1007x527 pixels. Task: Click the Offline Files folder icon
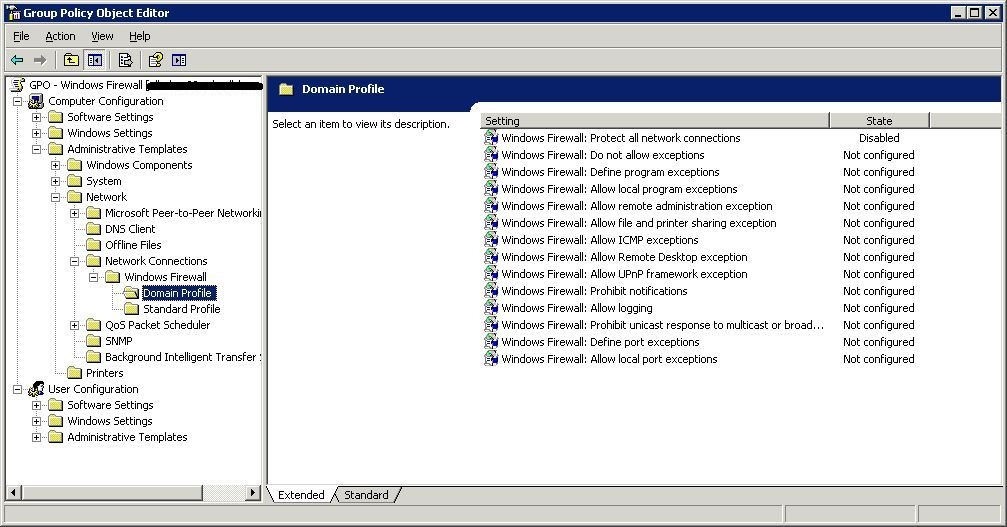94,245
